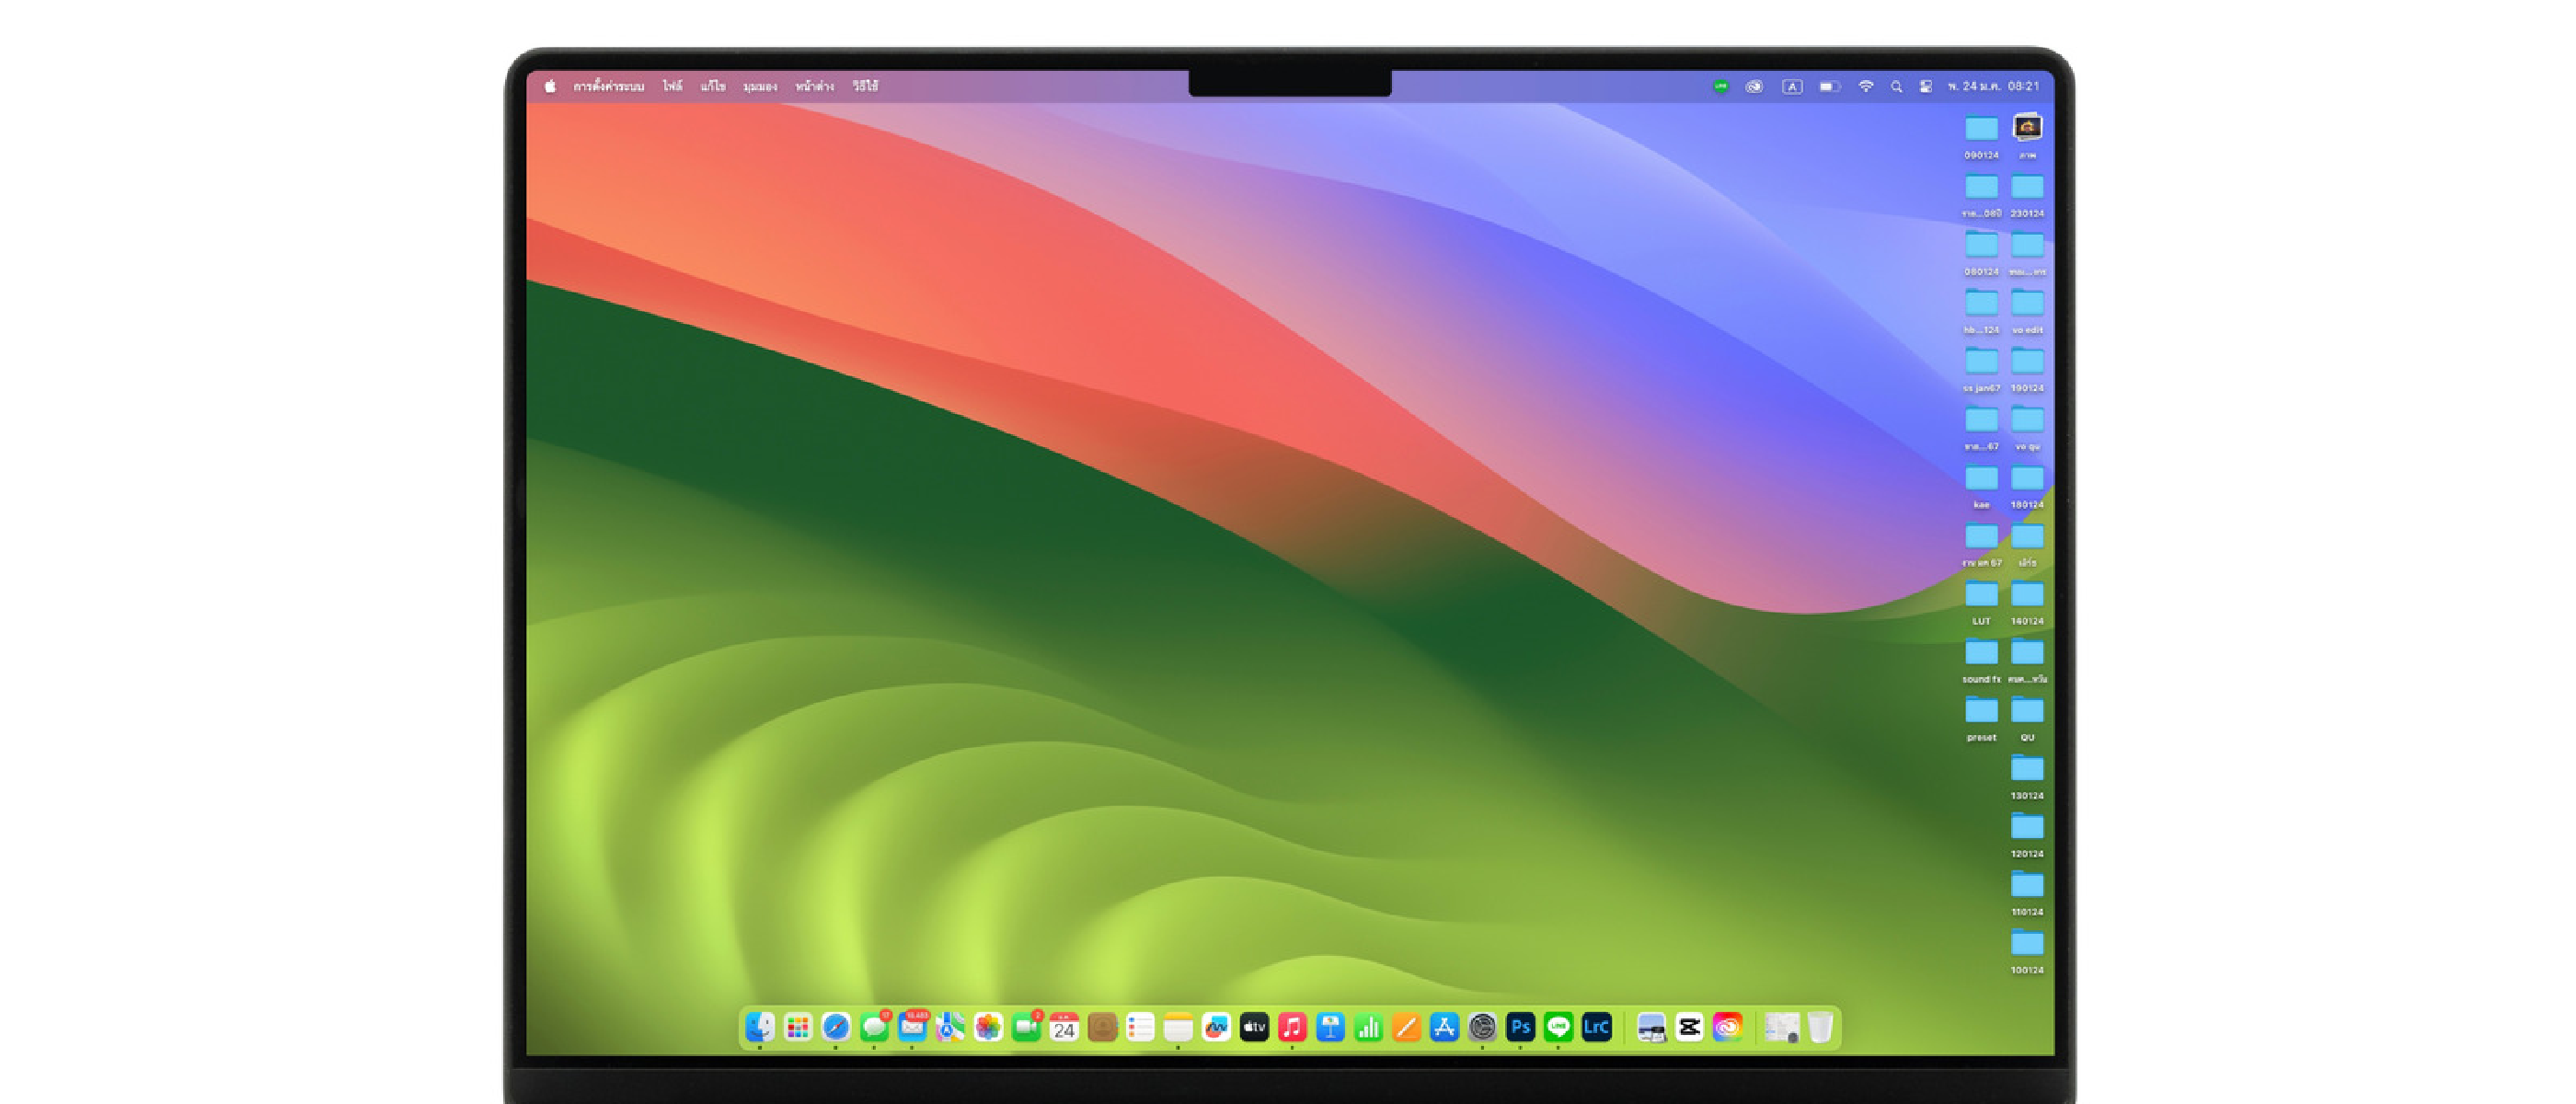Viewport: 2576px width, 1104px height.
Task: Open Freeform in the Dock
Action: click(1216, 1027)
